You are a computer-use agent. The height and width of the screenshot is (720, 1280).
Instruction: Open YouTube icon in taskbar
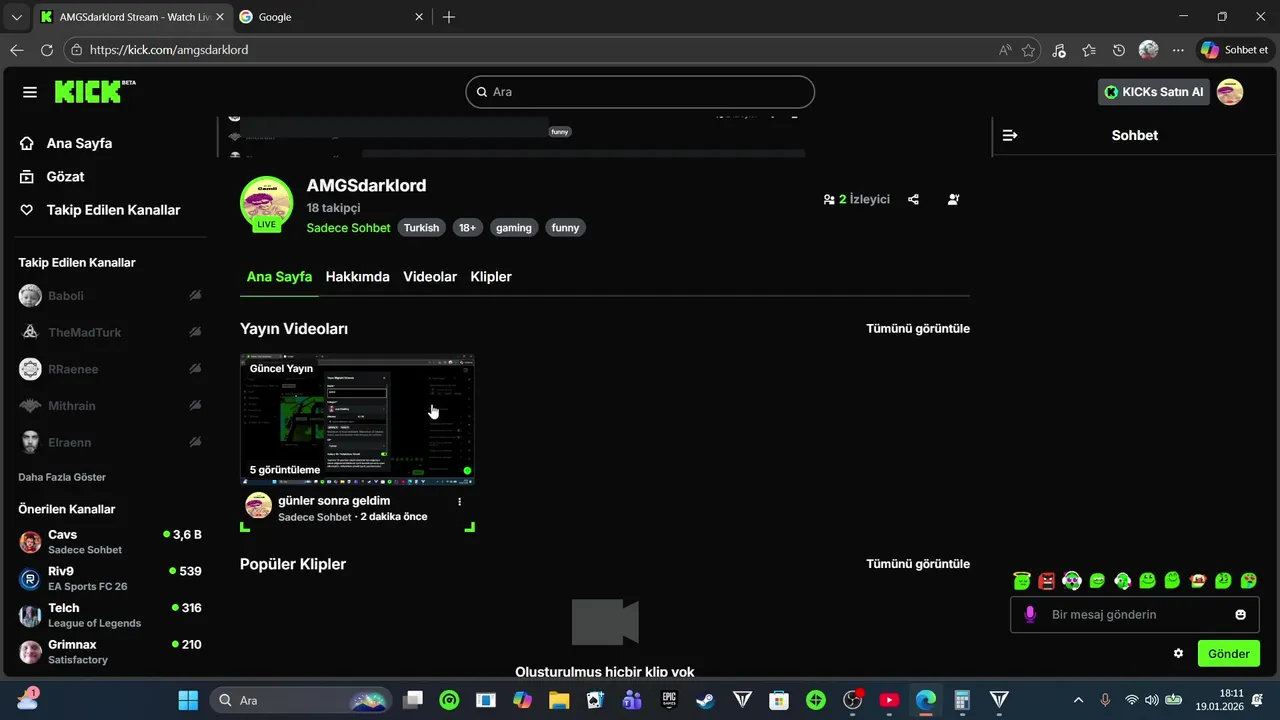coord(889,700)
